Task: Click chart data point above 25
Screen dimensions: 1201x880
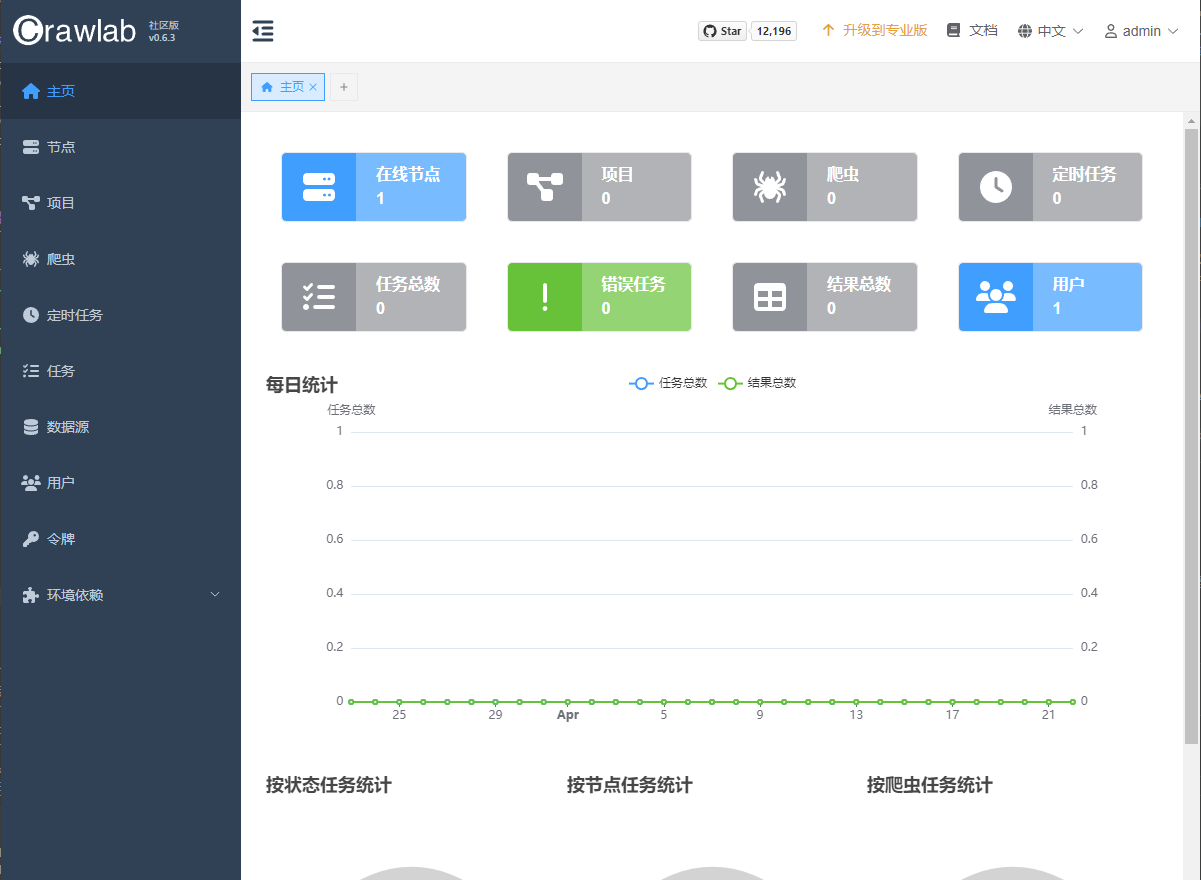Action: click(399, 702)
